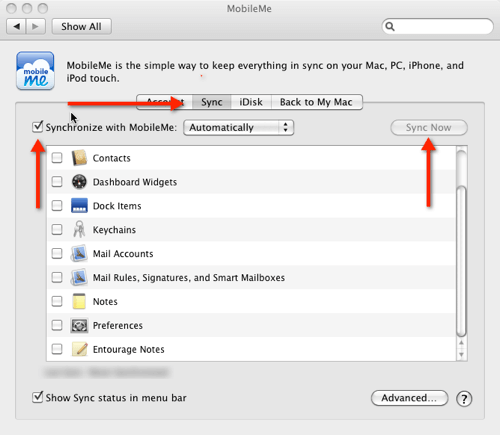Click the MobileMe window title

coord(249,8)
